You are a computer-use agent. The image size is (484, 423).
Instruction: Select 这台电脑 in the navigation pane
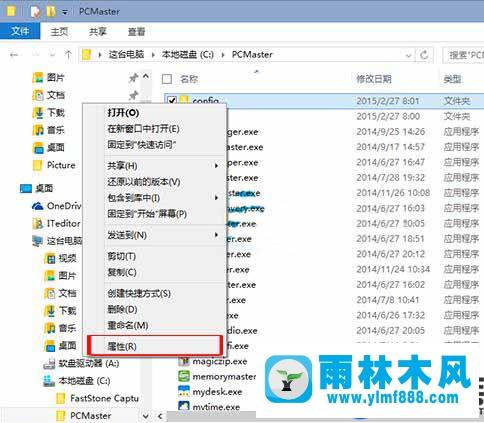pos(57,241)
